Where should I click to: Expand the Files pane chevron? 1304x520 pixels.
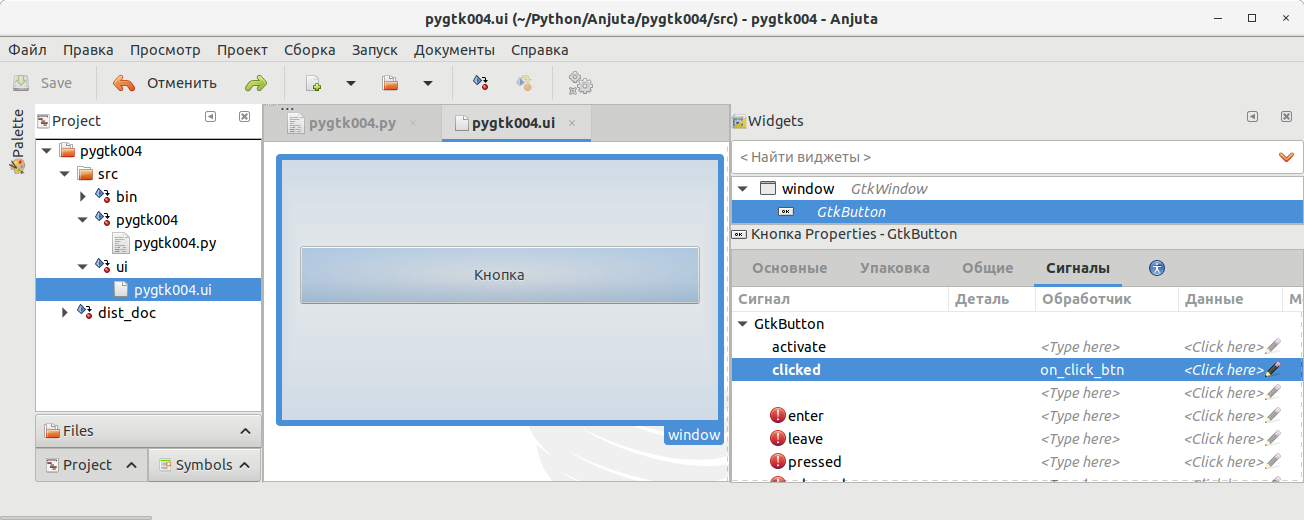(x=245, y=431)
